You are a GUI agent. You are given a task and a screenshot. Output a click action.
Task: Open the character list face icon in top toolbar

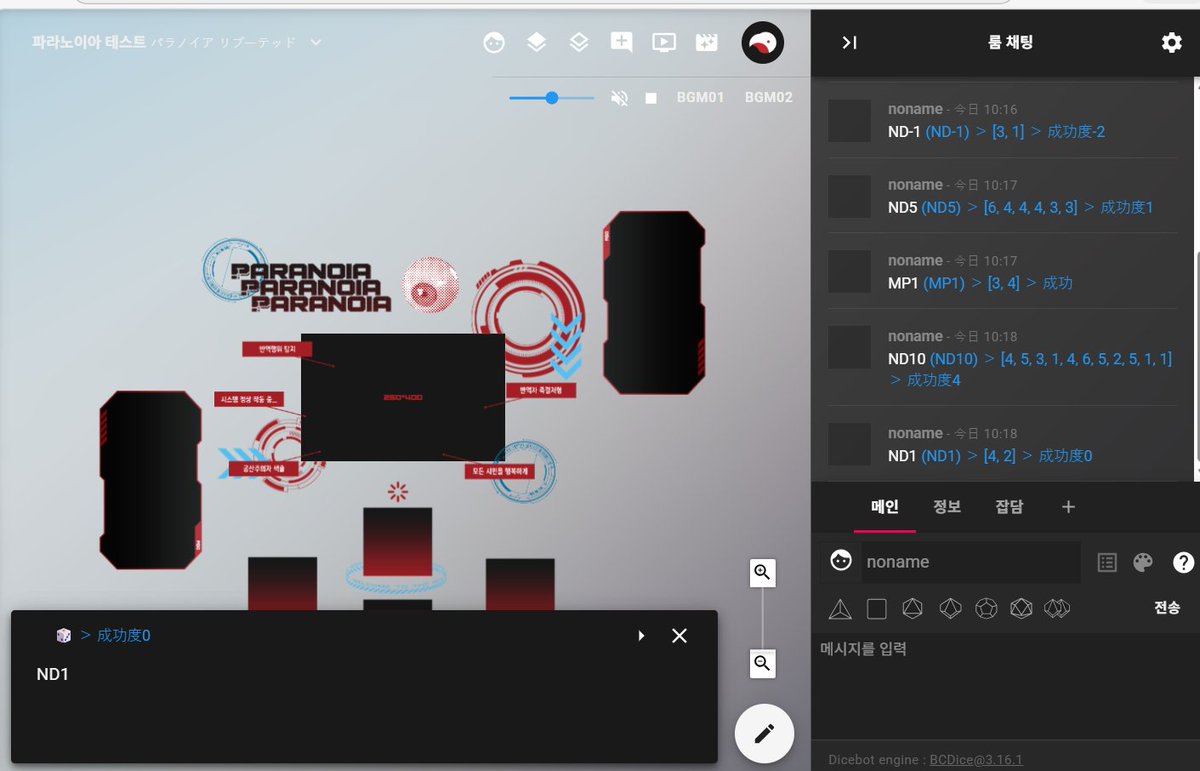pyautogui.click(x=493, y=42)
